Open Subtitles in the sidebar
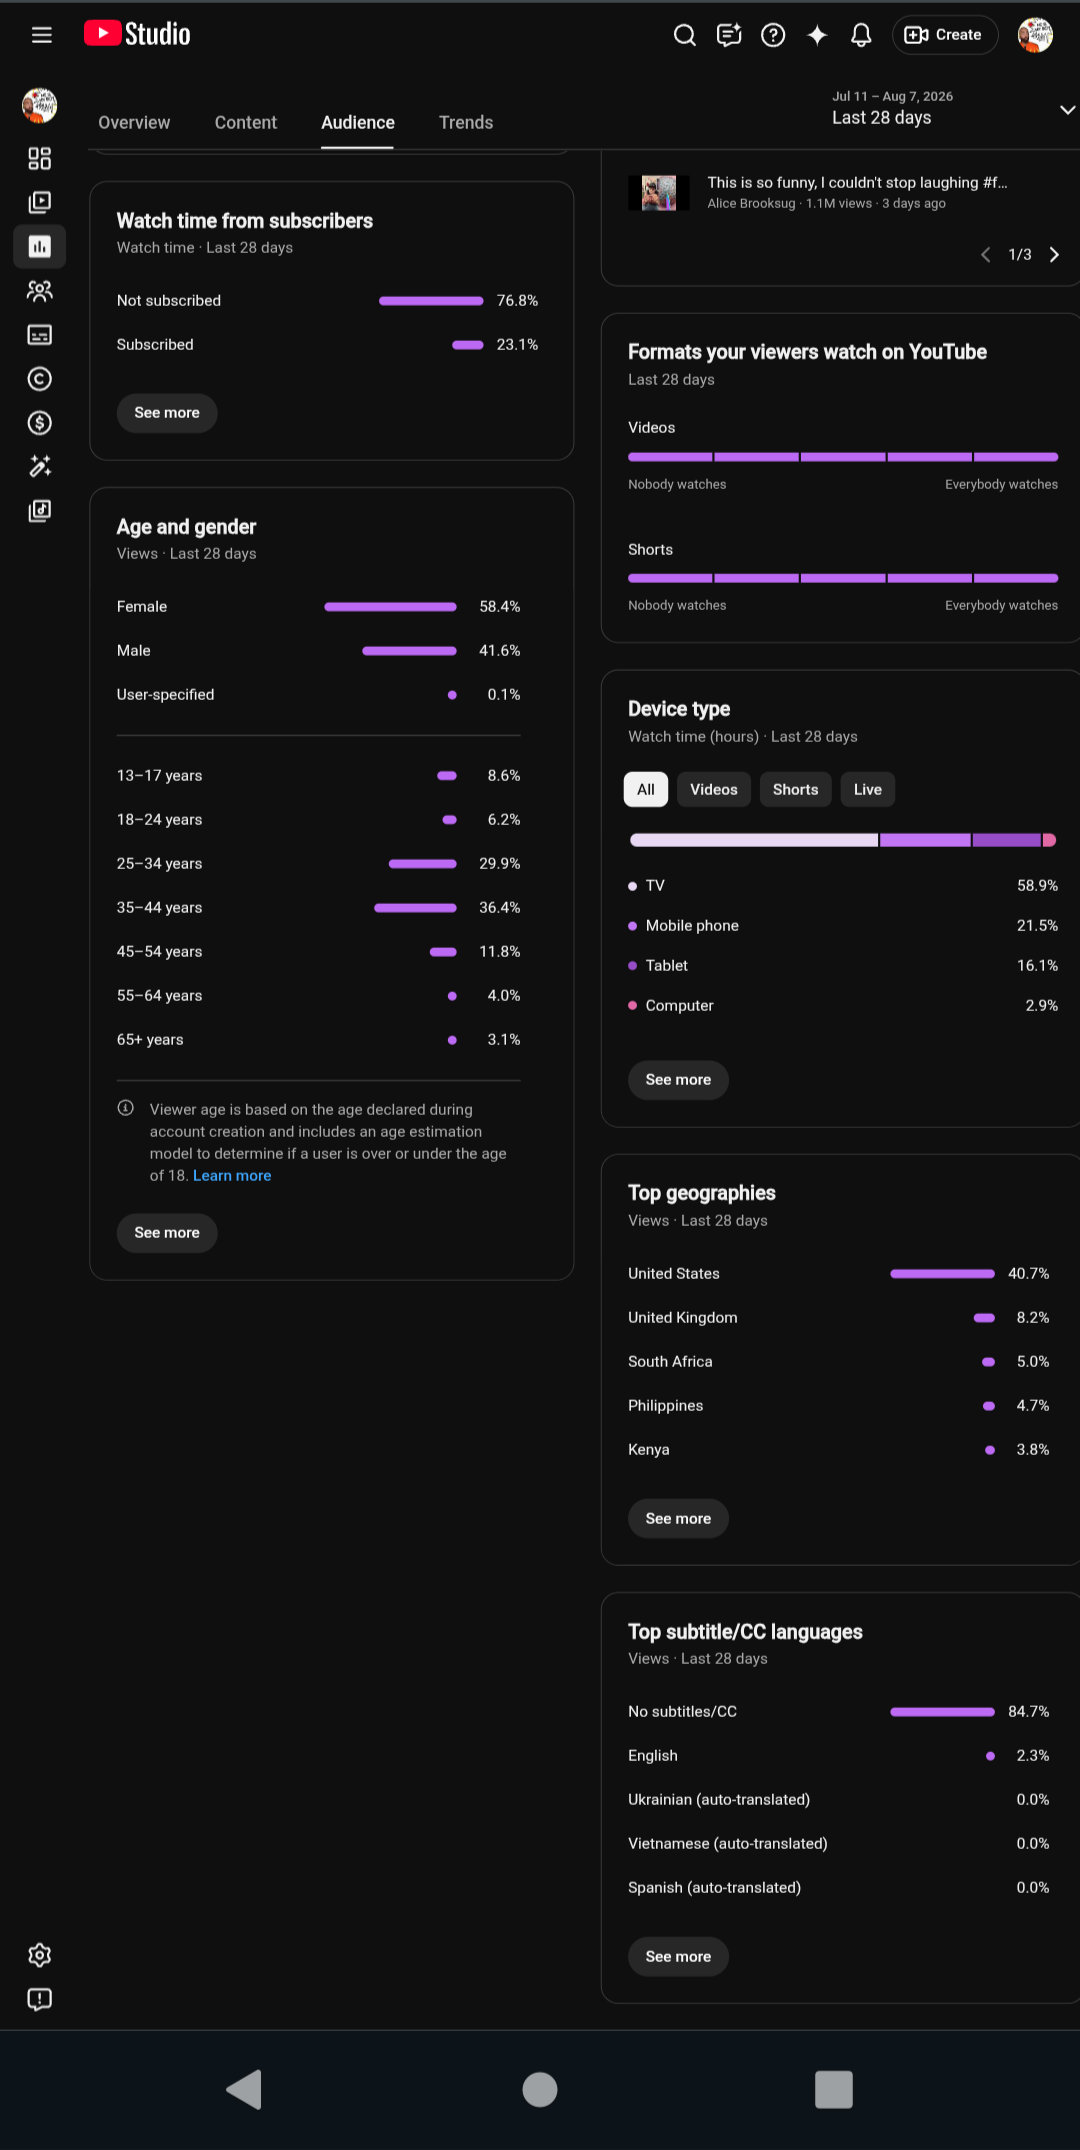1080x2150 pixels. point(40,335)
